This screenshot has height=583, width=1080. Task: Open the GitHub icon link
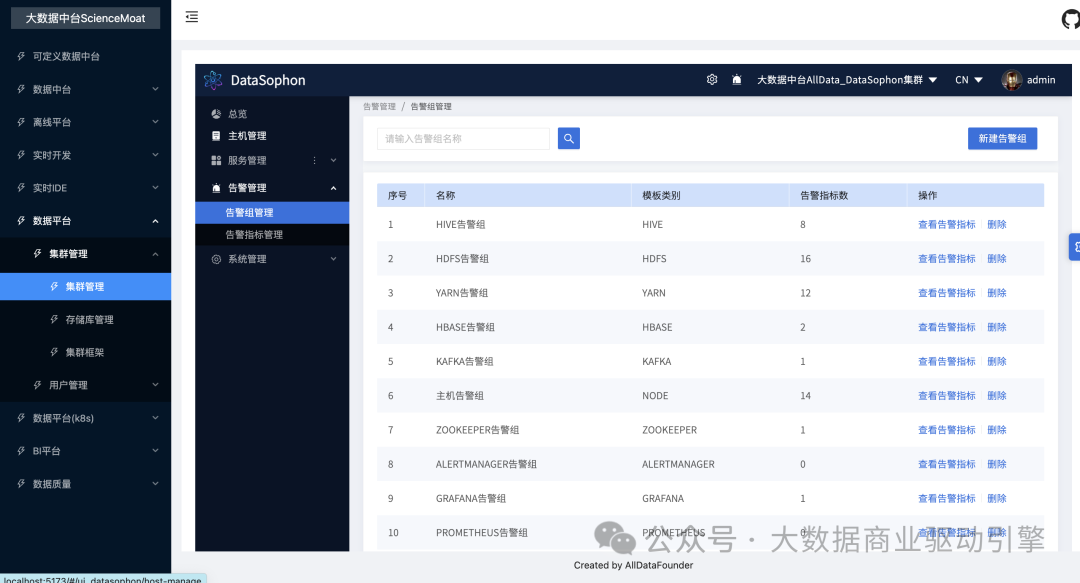(1070, 19)
